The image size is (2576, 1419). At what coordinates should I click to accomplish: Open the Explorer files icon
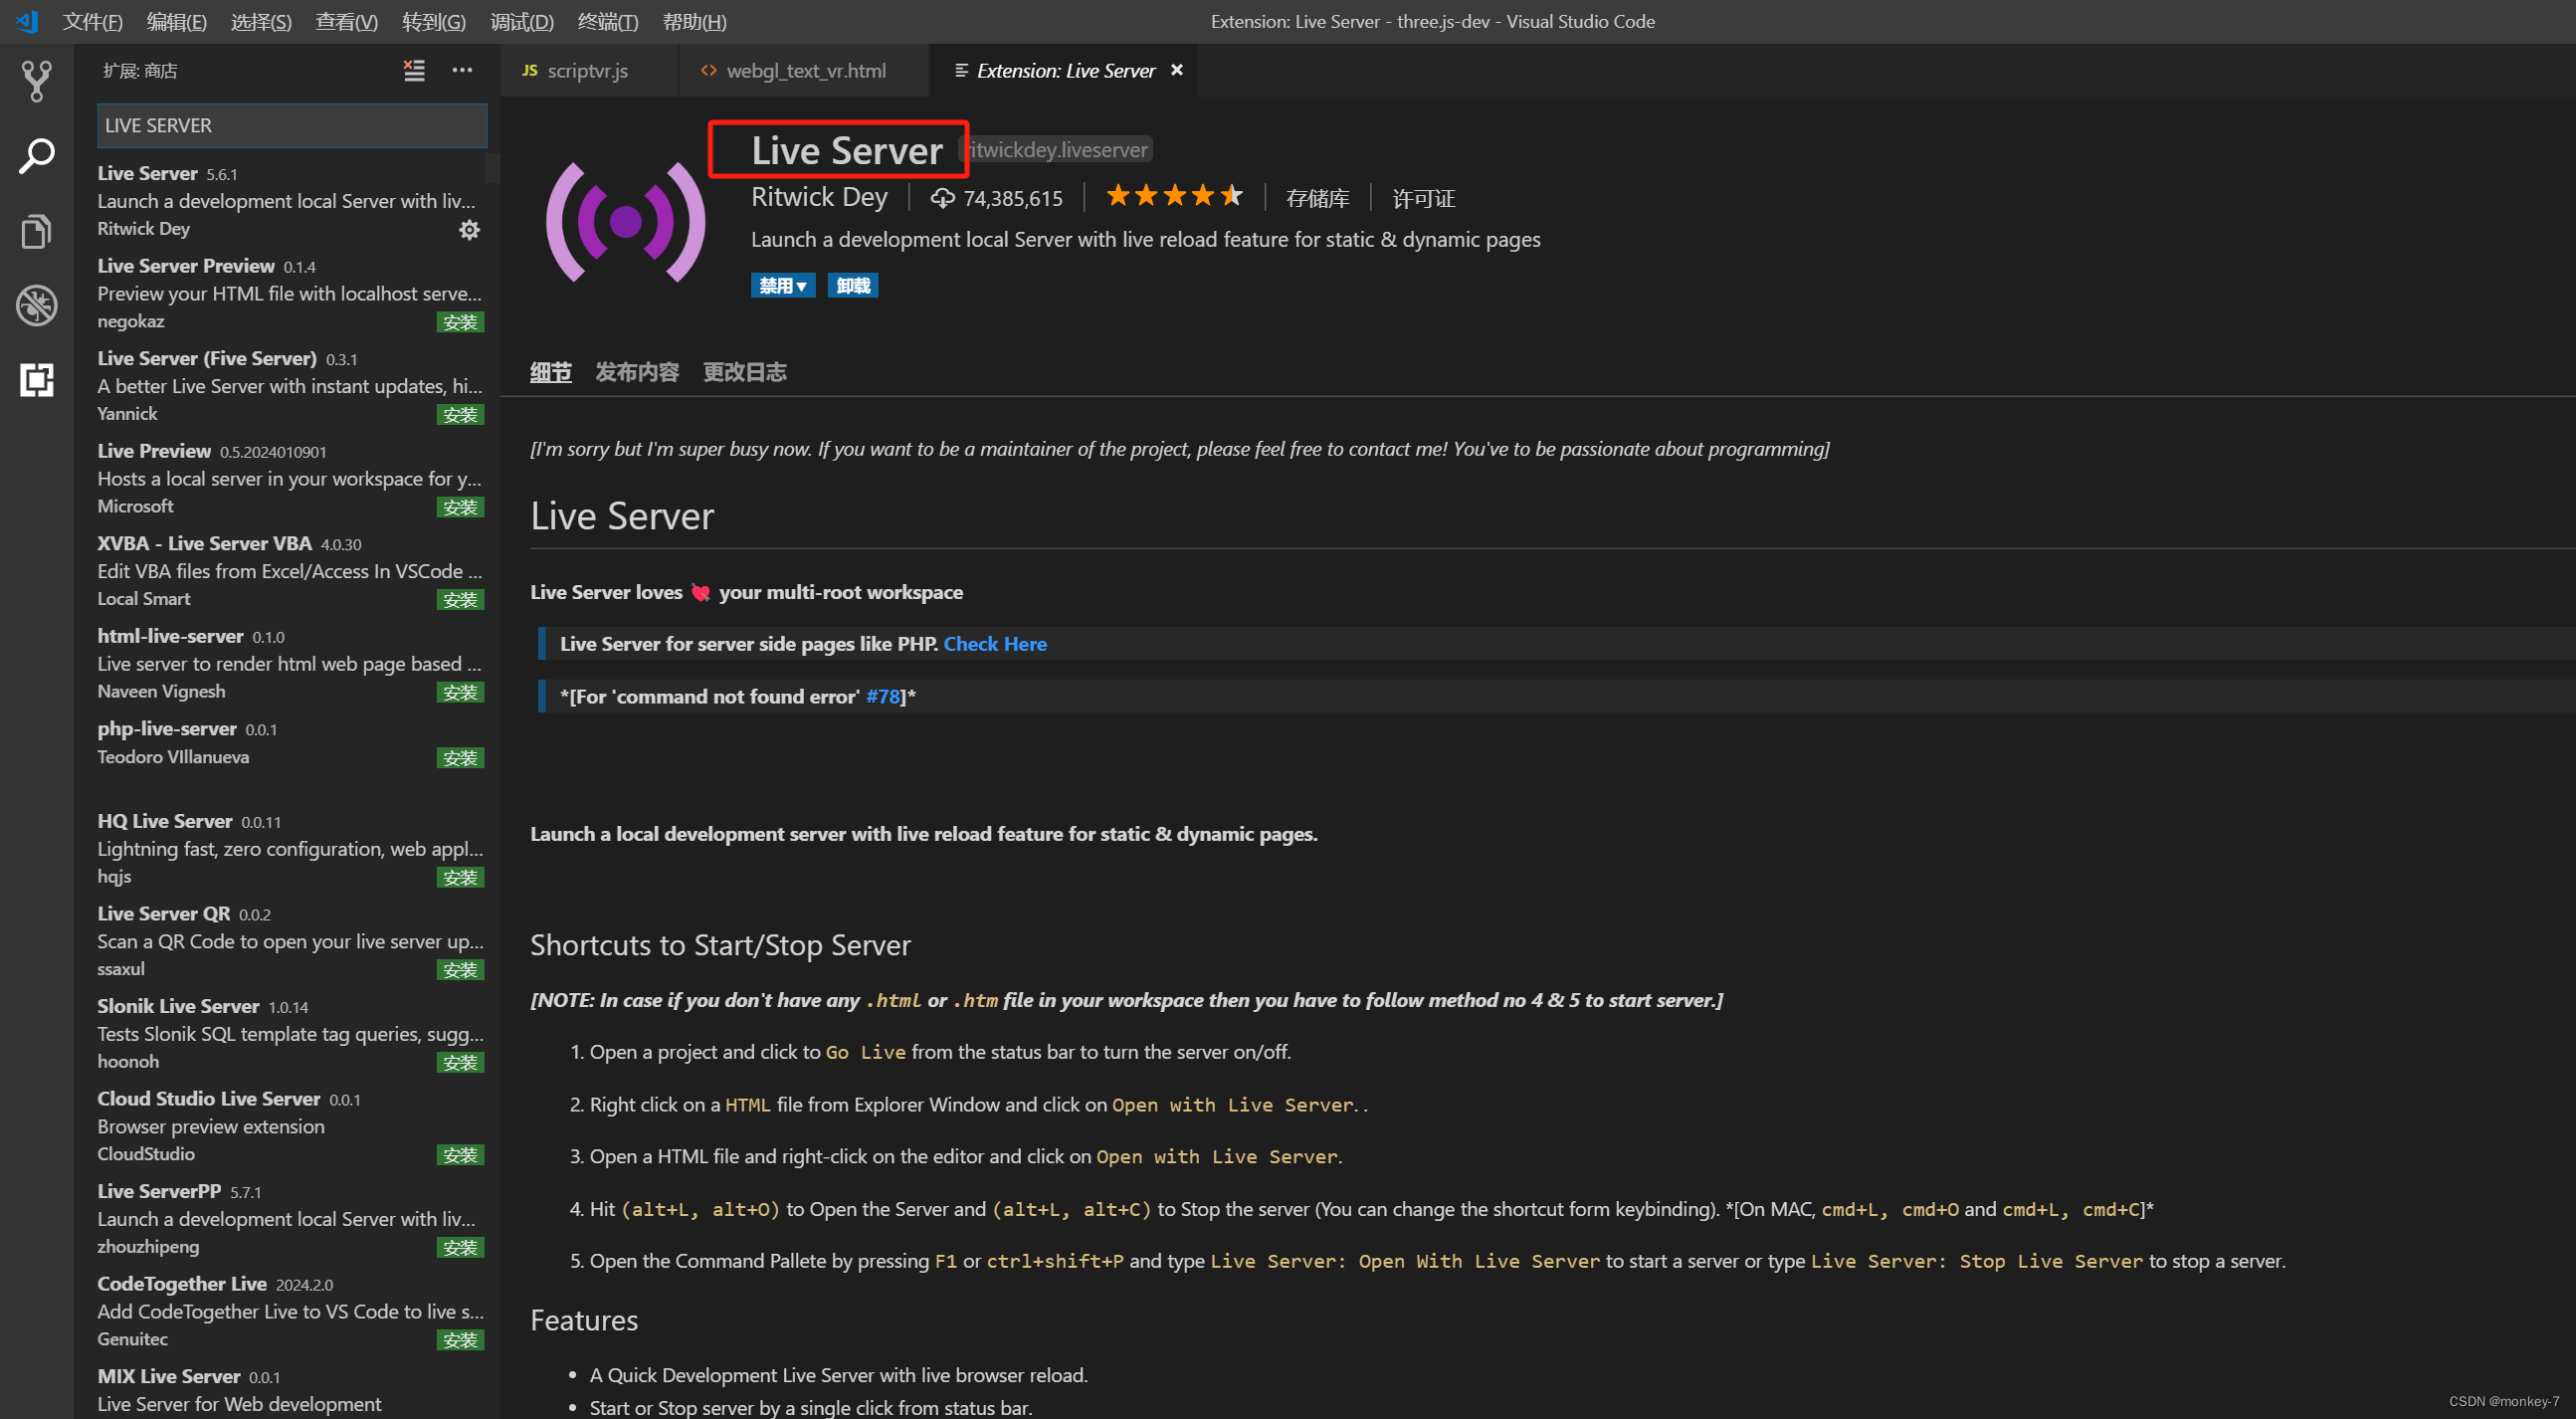36,231
